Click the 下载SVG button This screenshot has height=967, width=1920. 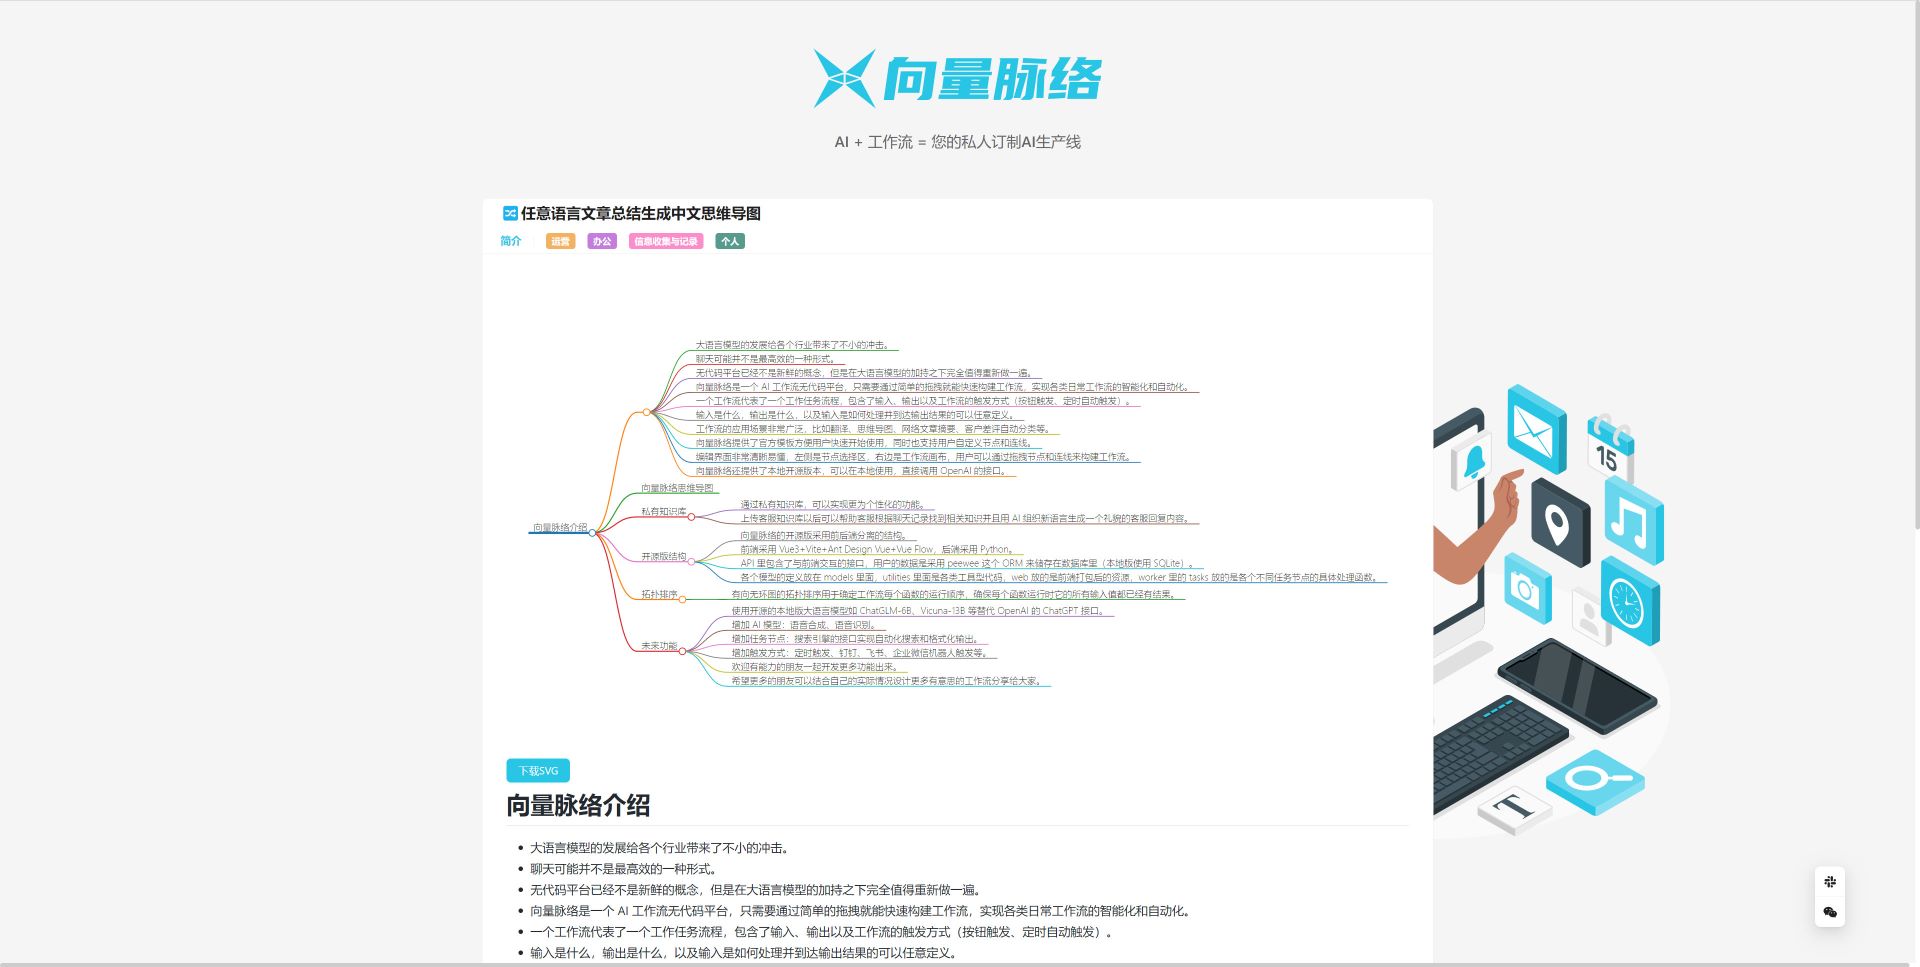point(538,771)
